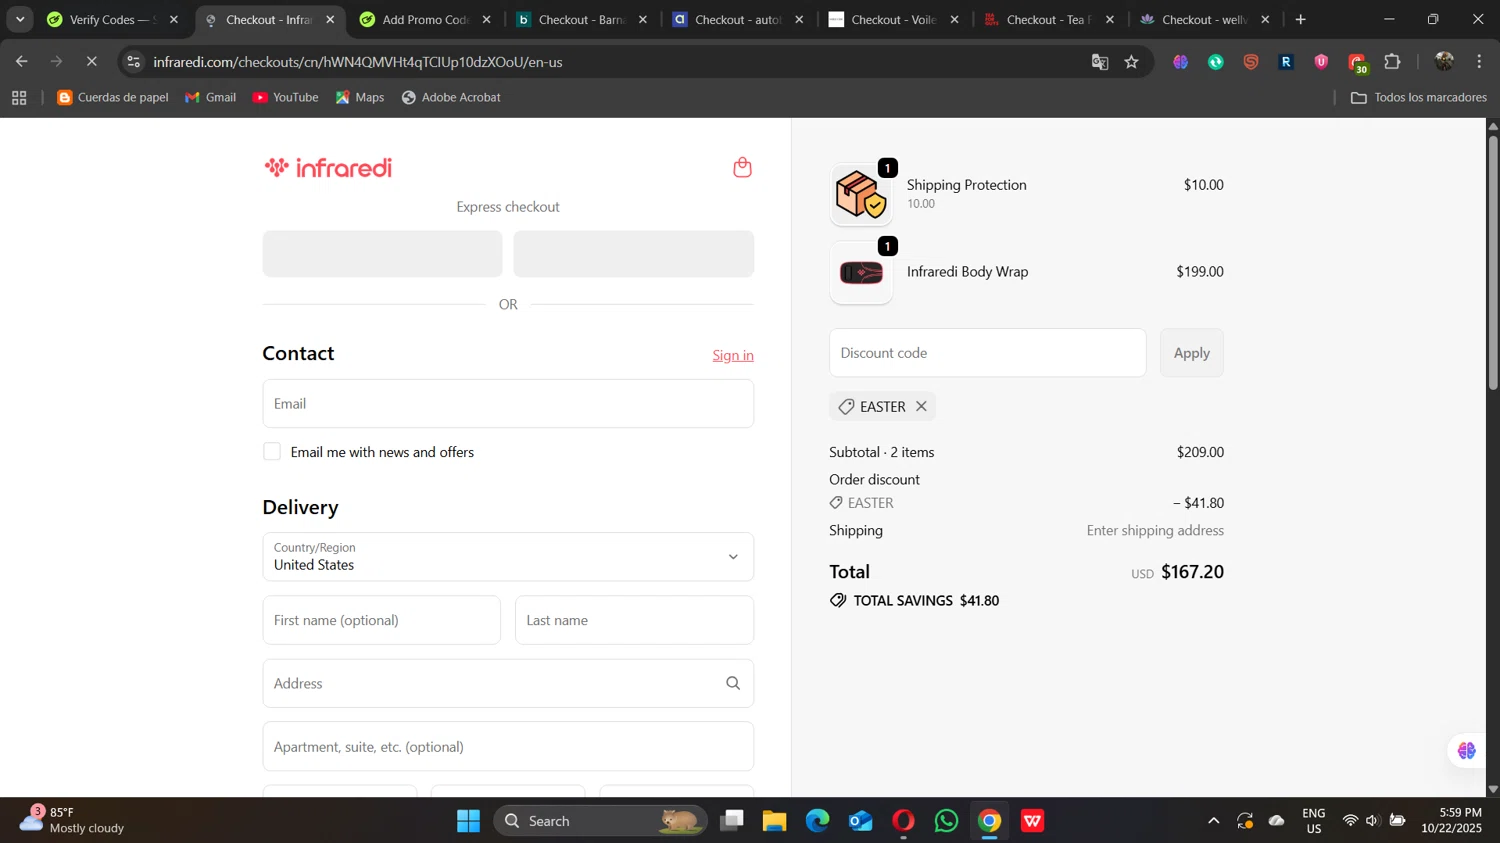The width and height of the screenshot is (1500, 843).
Task: Click the address bar URL
Action: pyautogui.click(x=357, y=62)
